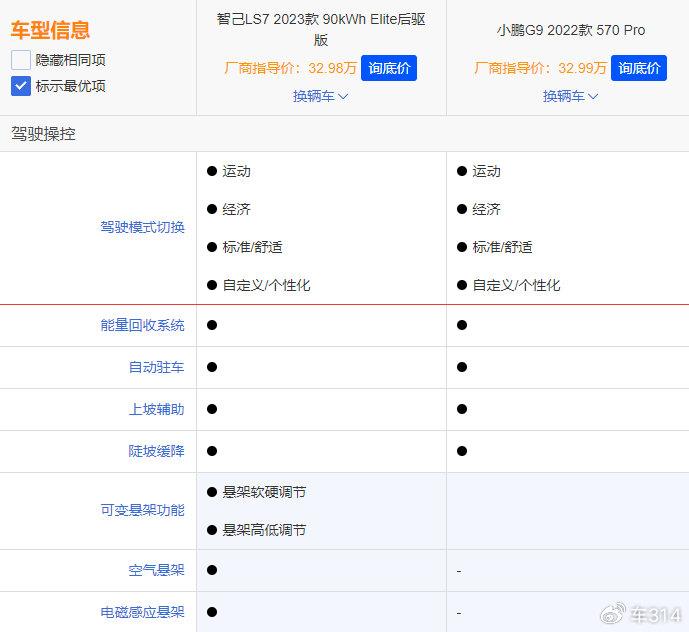This screenshot has width=689, height=632.
Task: Open the 空气悬架 parameter link
Action: (x=156, y=570)
